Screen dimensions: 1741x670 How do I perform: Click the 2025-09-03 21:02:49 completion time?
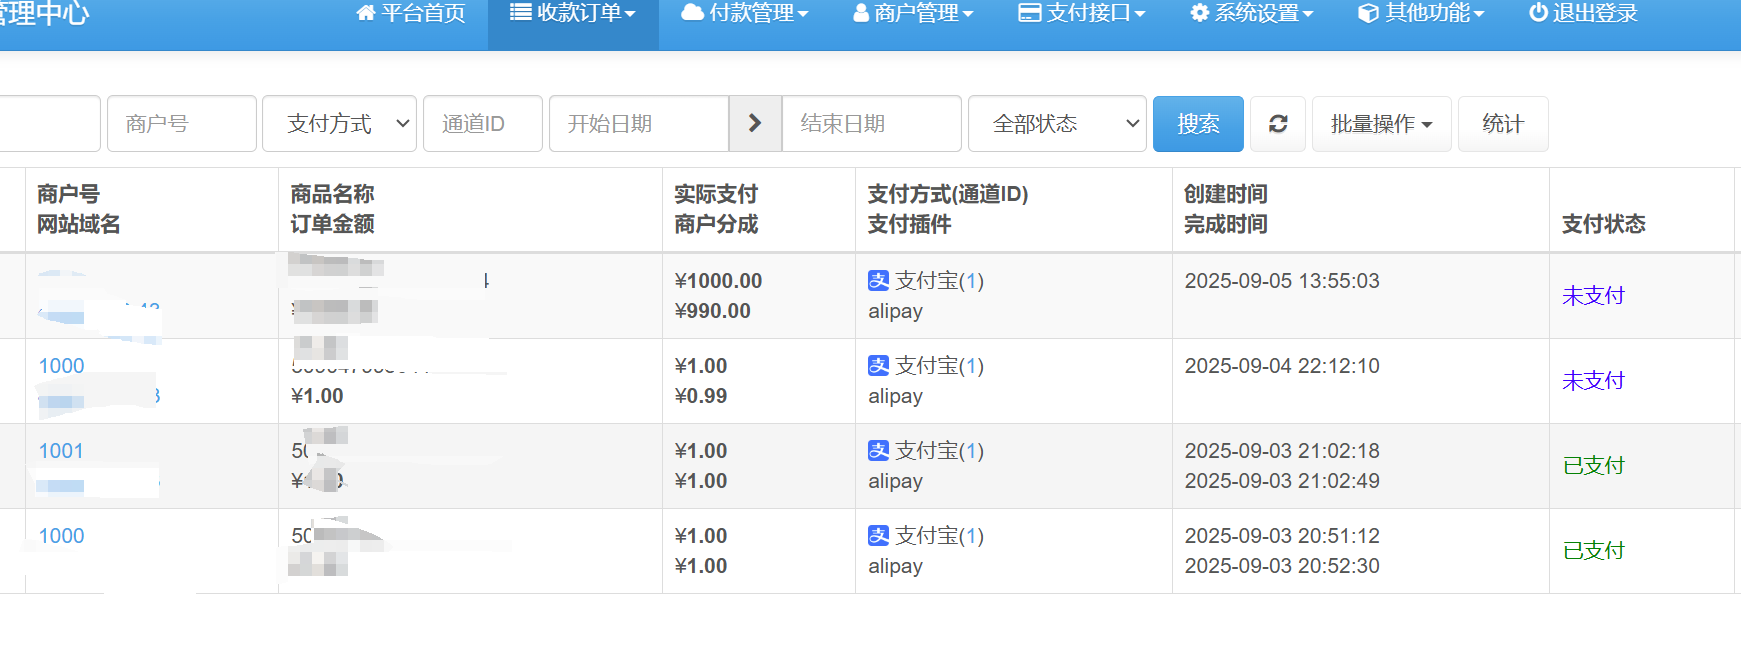[1282, 481]
